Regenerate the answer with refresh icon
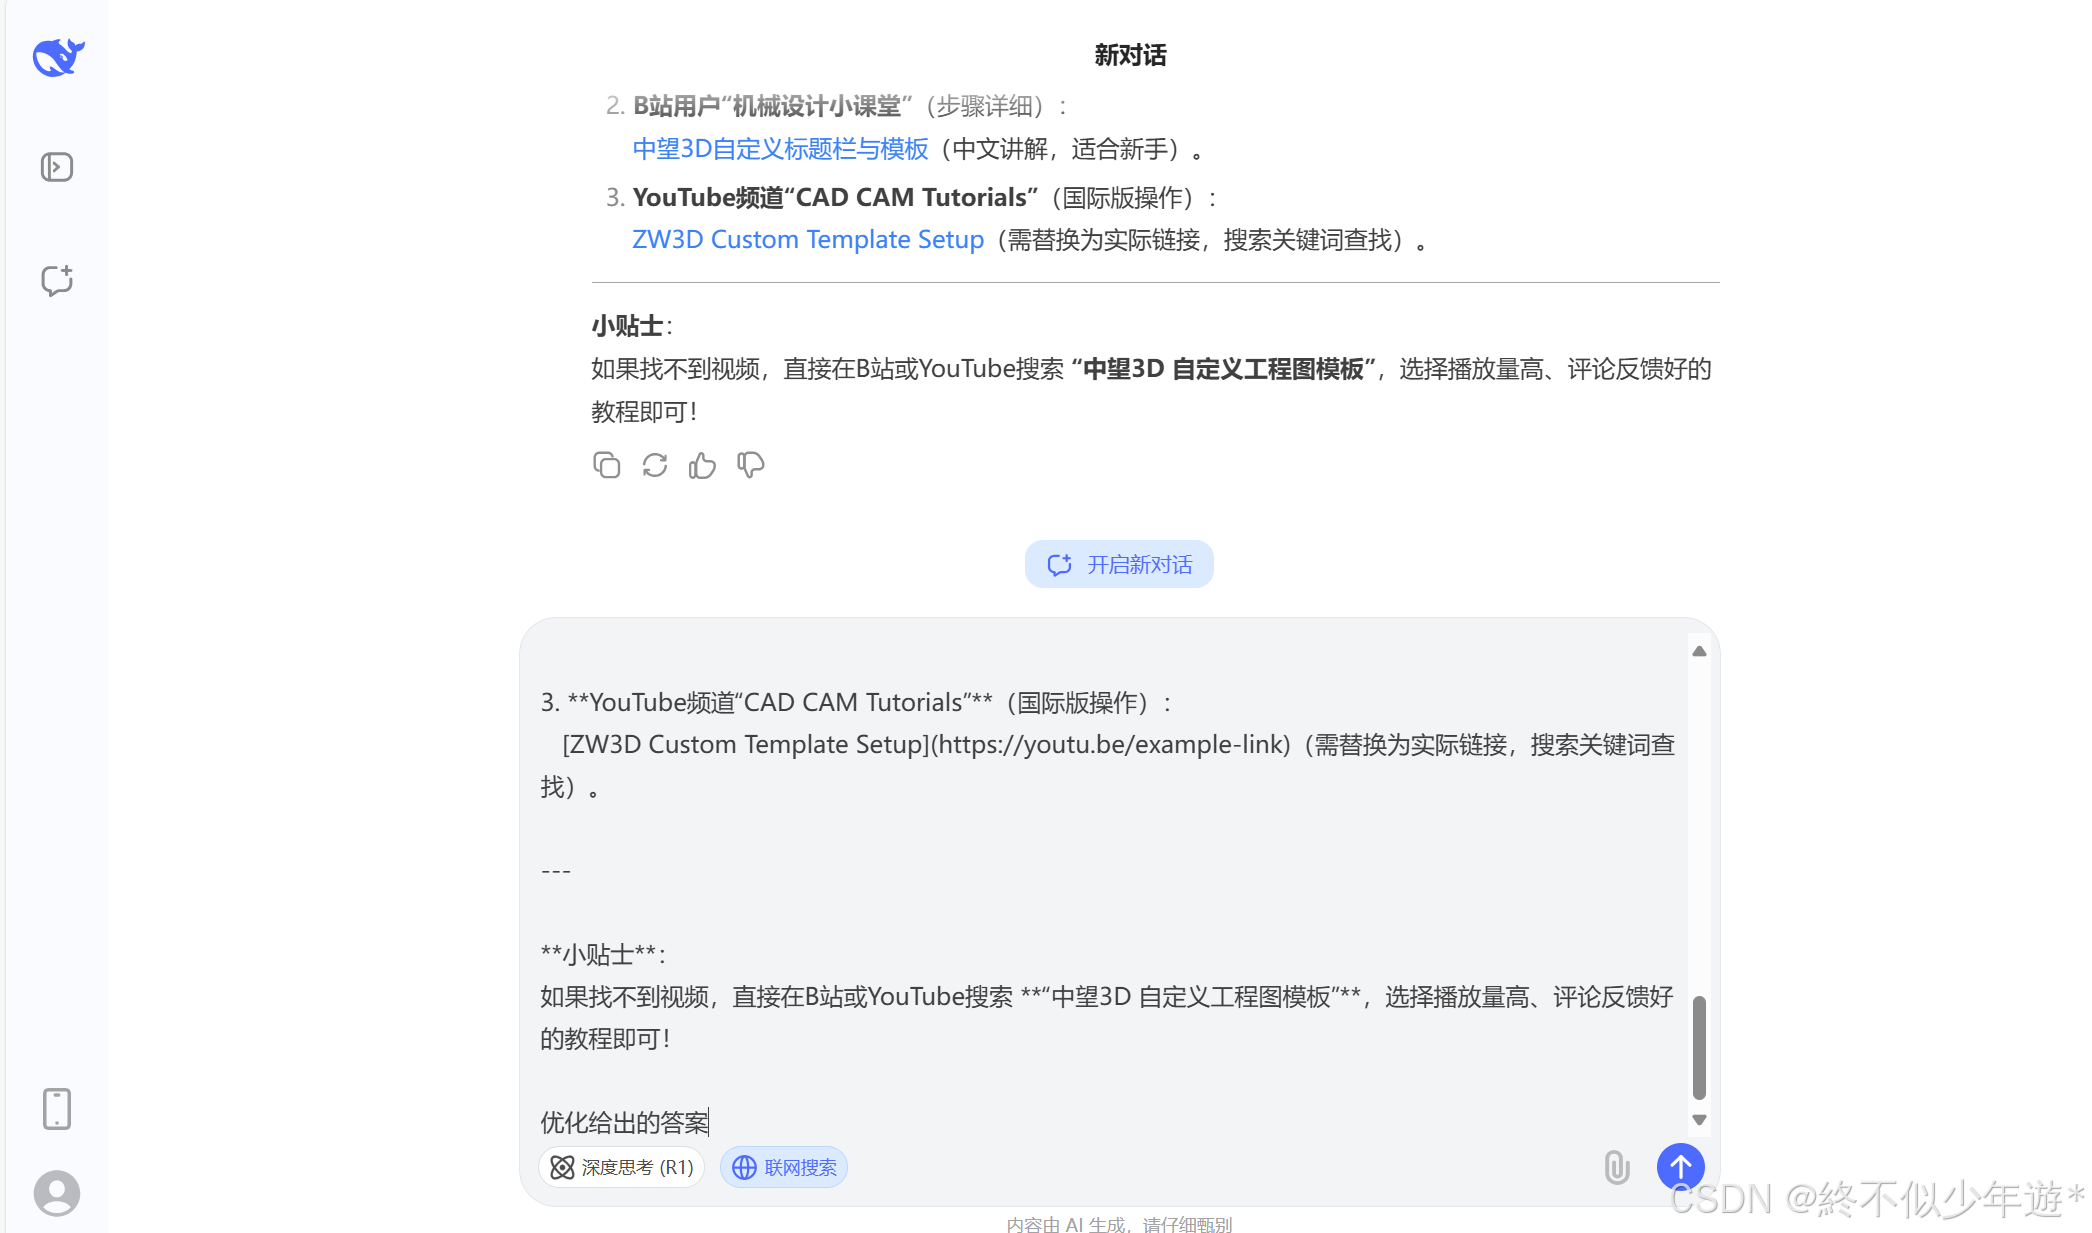The image size is (2092, 1233). pos(654,465)
